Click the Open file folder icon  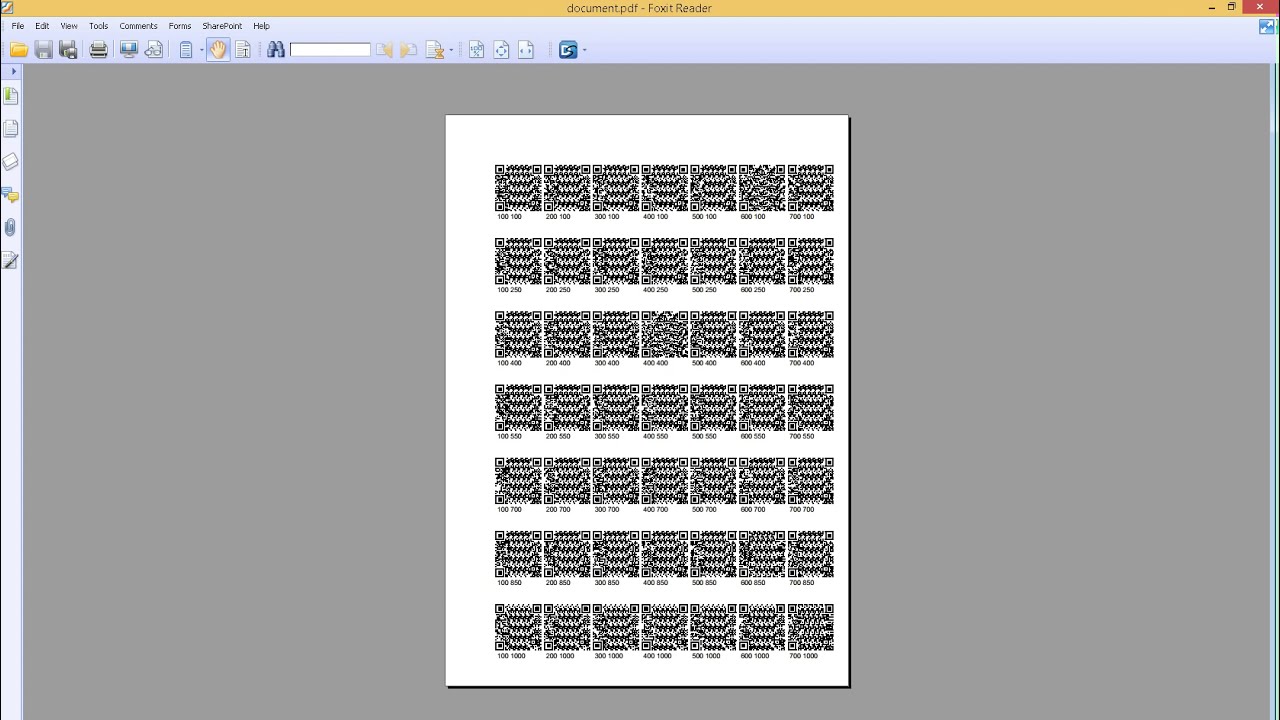[18, 50]
